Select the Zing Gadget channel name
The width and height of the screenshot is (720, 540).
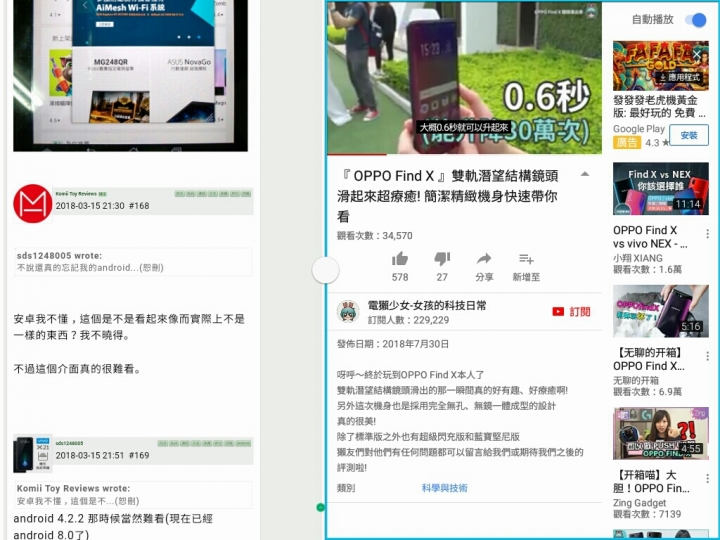pos(639,503)
